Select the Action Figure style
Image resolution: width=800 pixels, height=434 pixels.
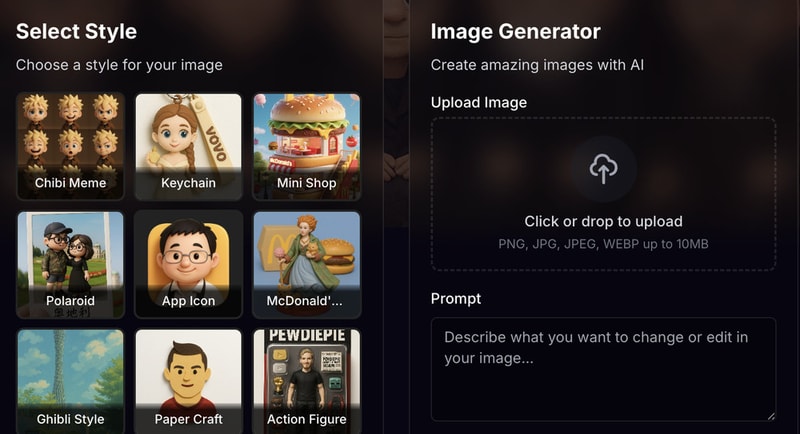pos(307,381)
